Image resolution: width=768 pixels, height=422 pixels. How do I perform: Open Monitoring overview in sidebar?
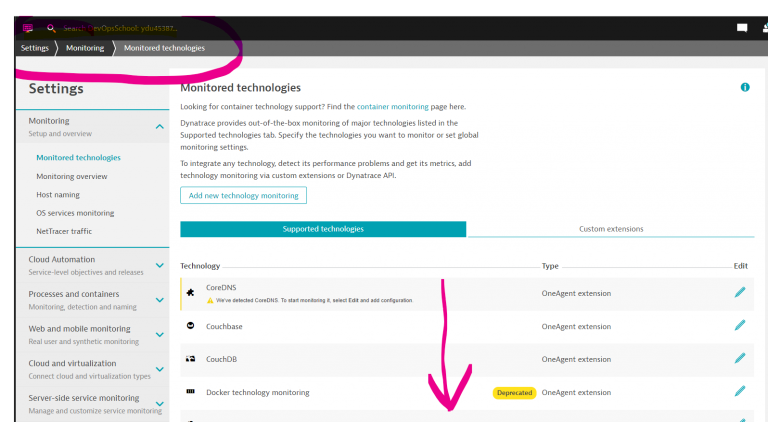(x=72, y=176)
